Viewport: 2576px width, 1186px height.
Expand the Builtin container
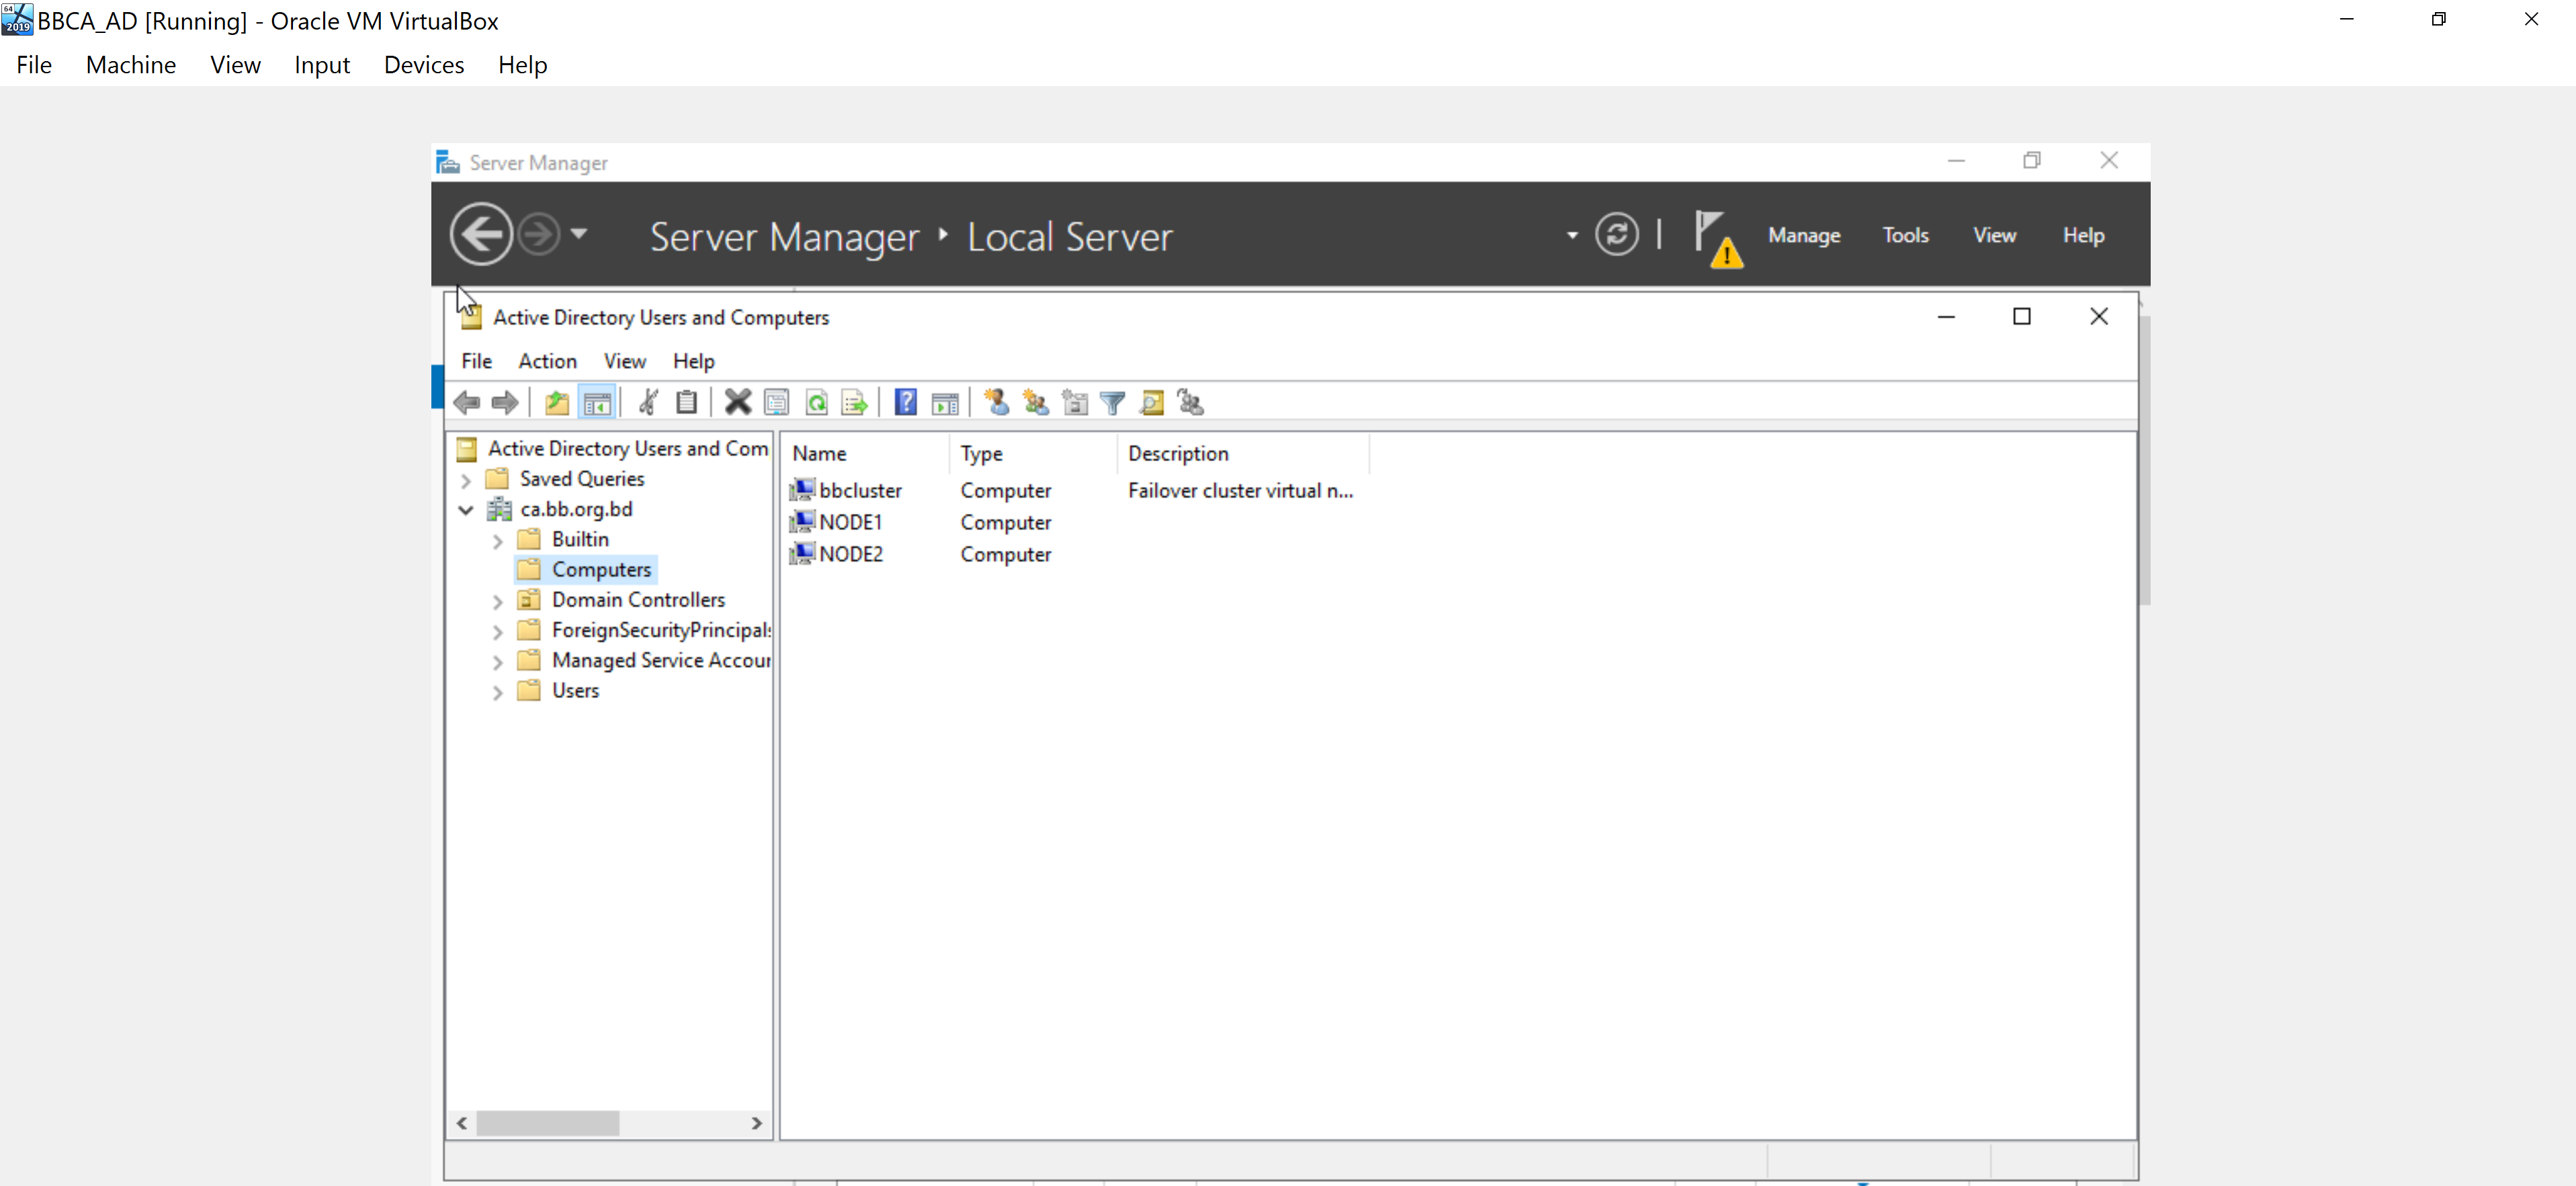[497, 541]
